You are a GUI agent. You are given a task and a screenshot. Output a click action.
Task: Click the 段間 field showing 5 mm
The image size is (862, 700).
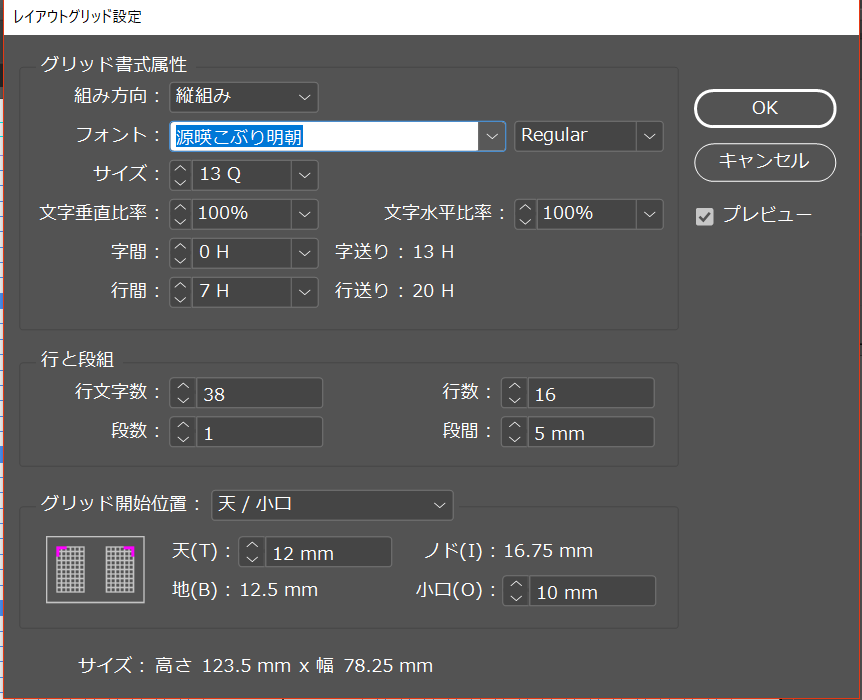coord(591,432)
